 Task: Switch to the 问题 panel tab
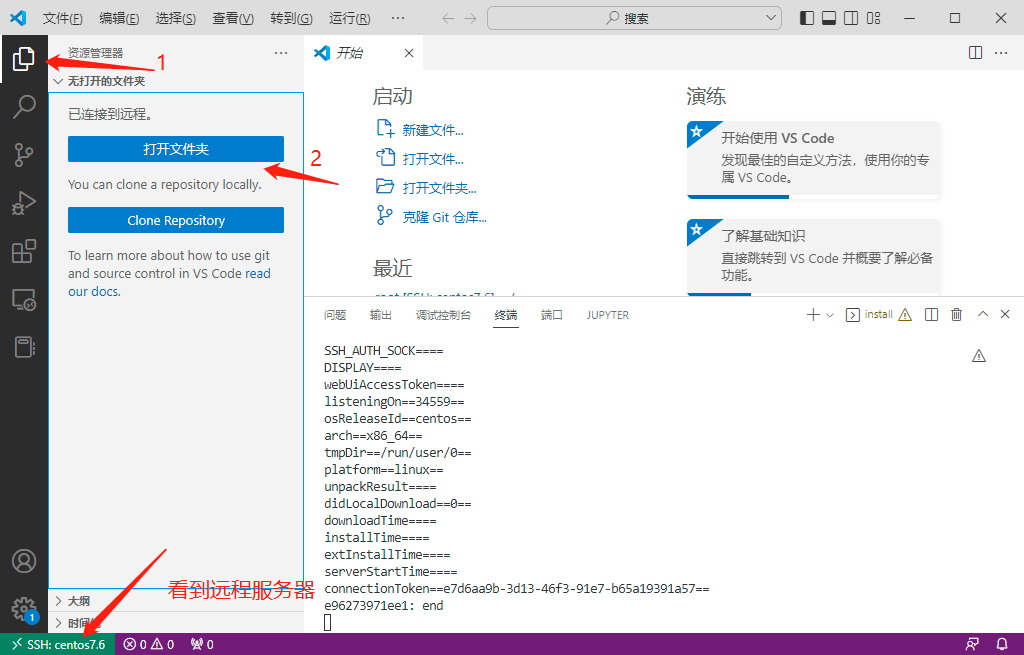[x=335, y=315]
